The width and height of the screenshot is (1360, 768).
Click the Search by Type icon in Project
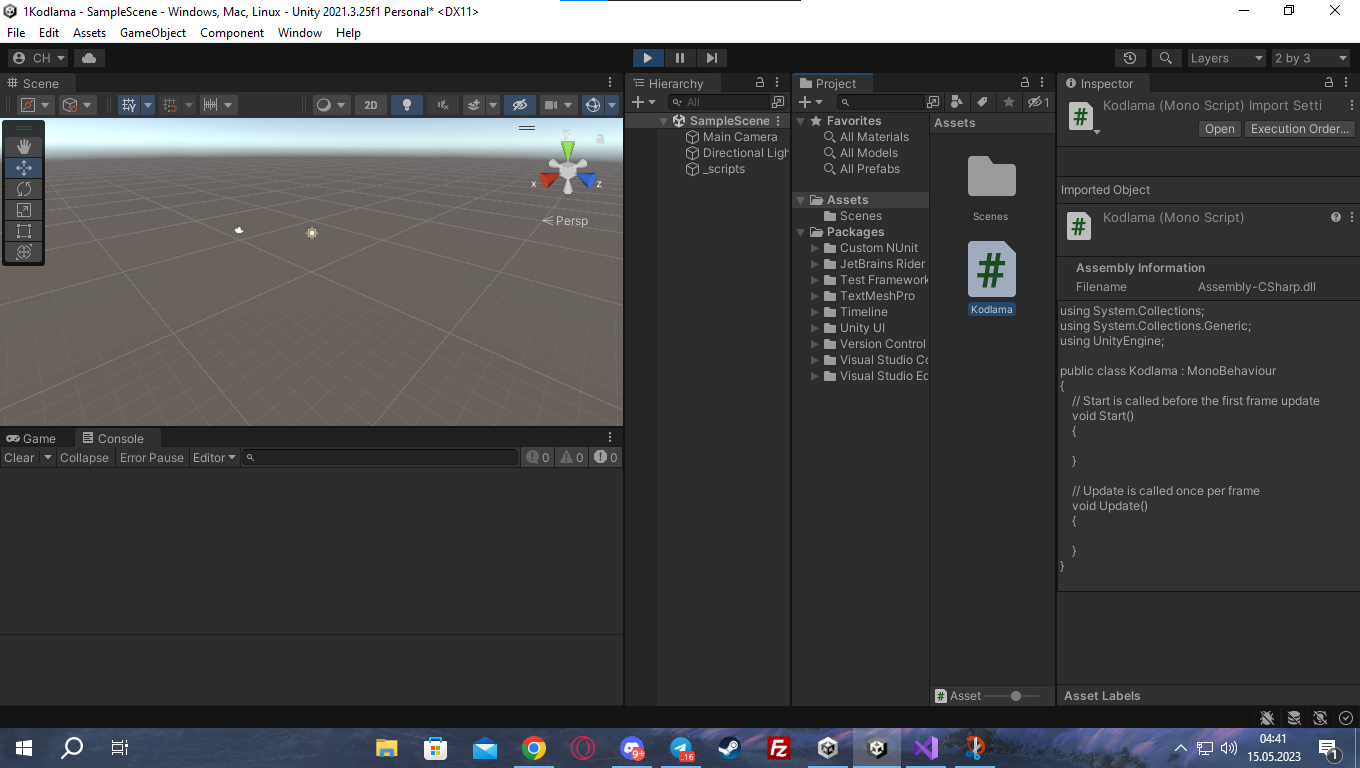coord(957,102)
